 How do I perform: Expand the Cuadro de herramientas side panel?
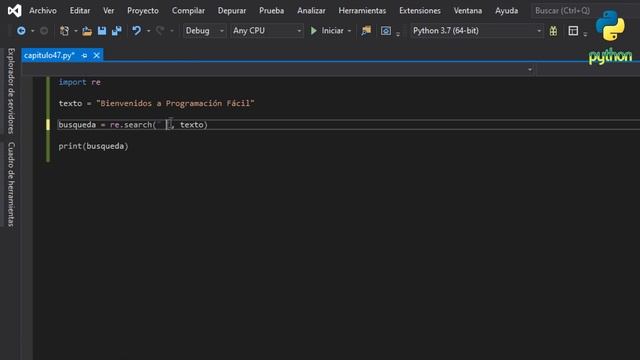11,184
